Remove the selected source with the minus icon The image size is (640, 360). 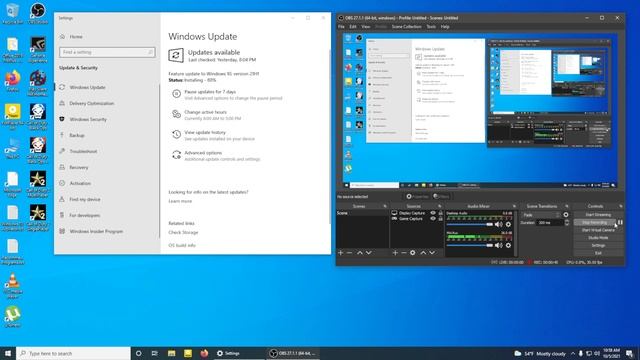point(404,253)
